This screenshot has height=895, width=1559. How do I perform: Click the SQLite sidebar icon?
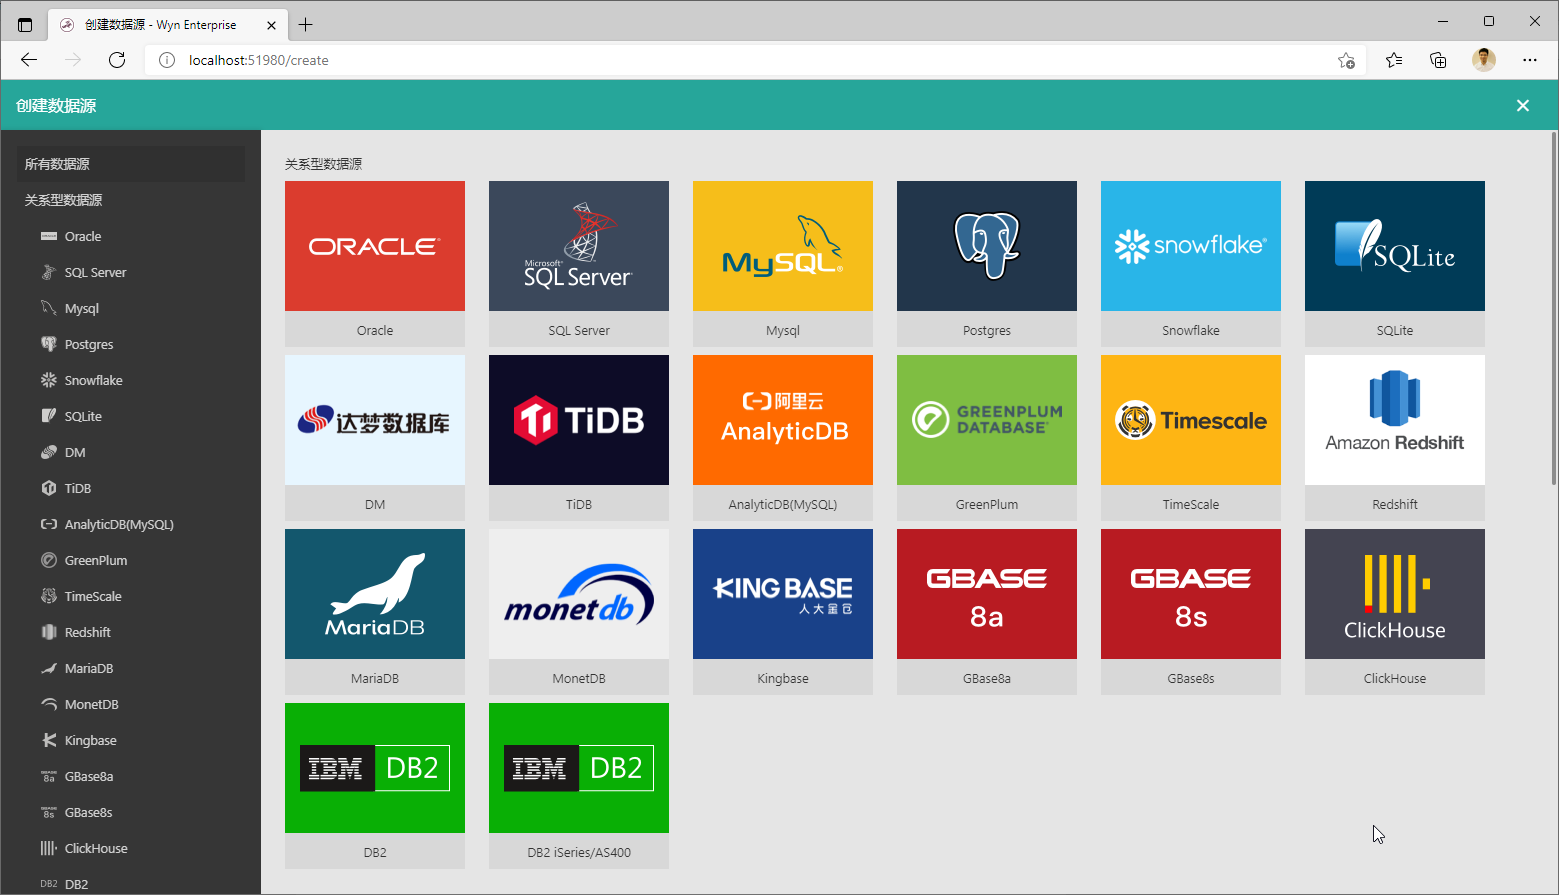49,416
